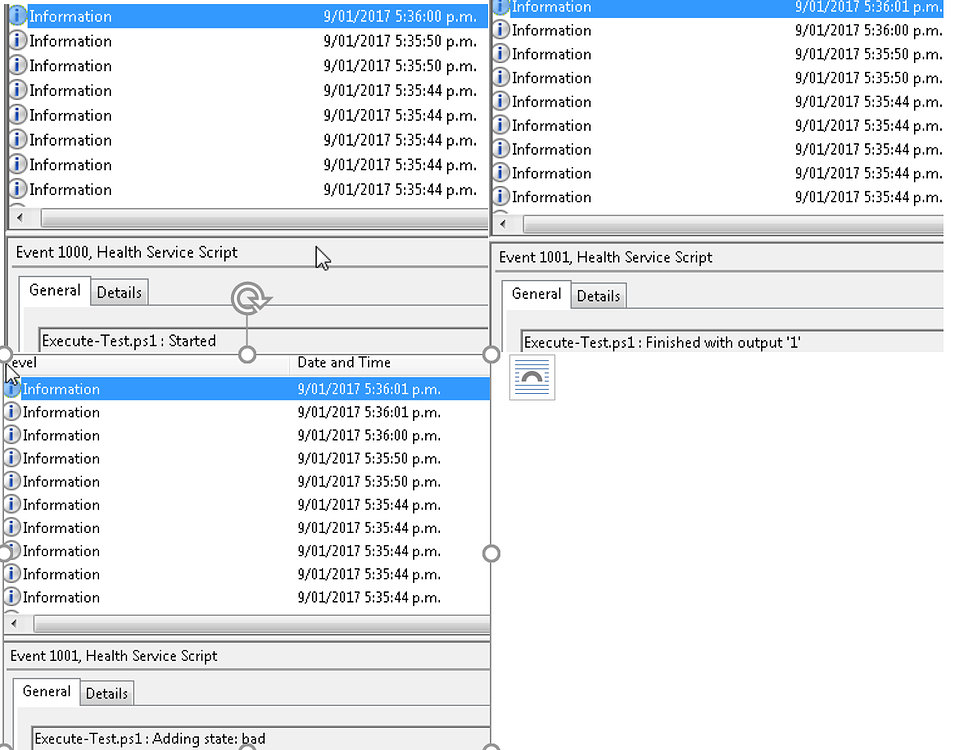Select the highlighted 5:36:00 Information event
This screenshot has width=972, height=750.
coord(150,16)
